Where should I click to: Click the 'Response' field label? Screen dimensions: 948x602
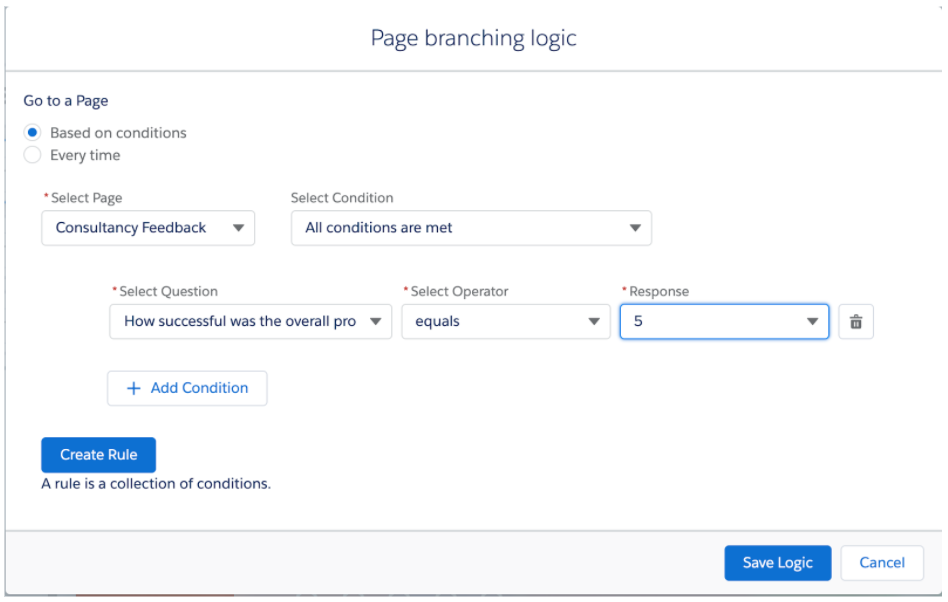[659, 291]
